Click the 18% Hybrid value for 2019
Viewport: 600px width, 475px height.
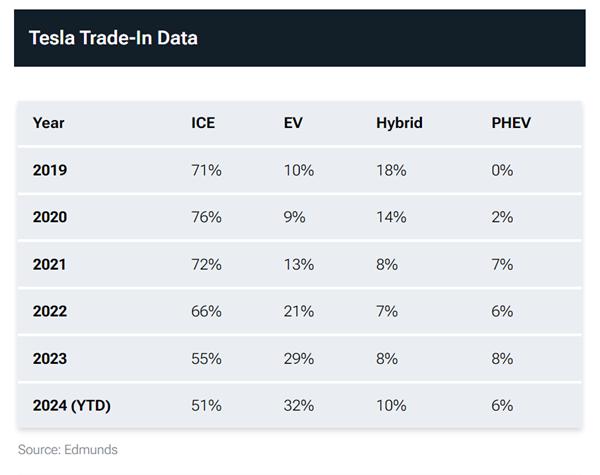[x=391, y=170]
